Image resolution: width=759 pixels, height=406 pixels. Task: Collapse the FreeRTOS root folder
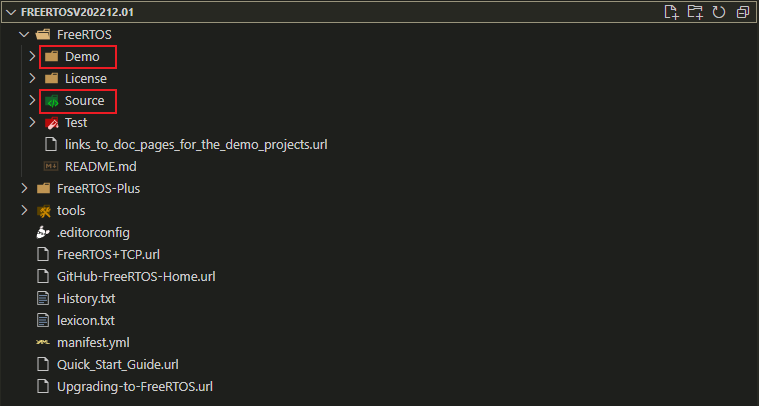(x=24, y=35)
